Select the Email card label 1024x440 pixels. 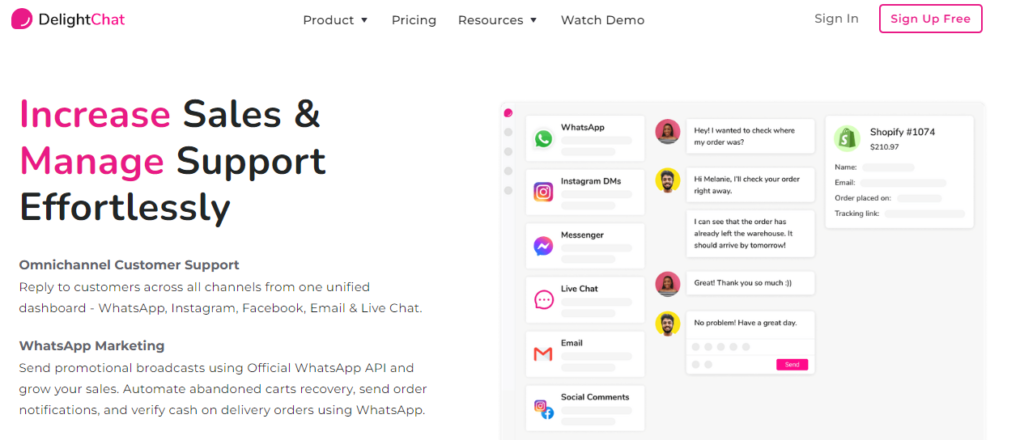point(571,343)
